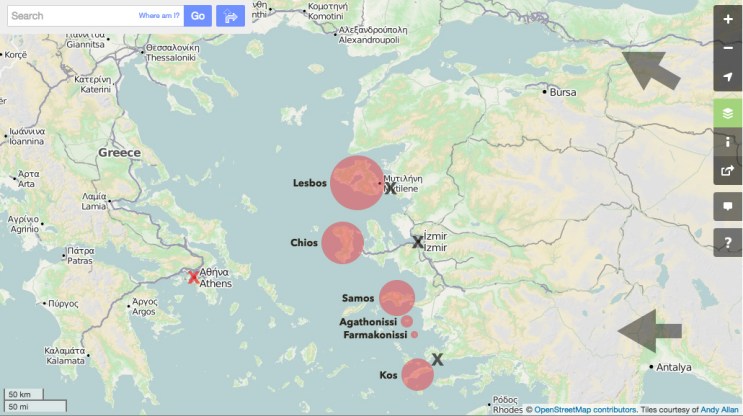Click the Kalamata city label
This screenshot has width=743, height=416.
pyautogui.click(x=65, y=356)
